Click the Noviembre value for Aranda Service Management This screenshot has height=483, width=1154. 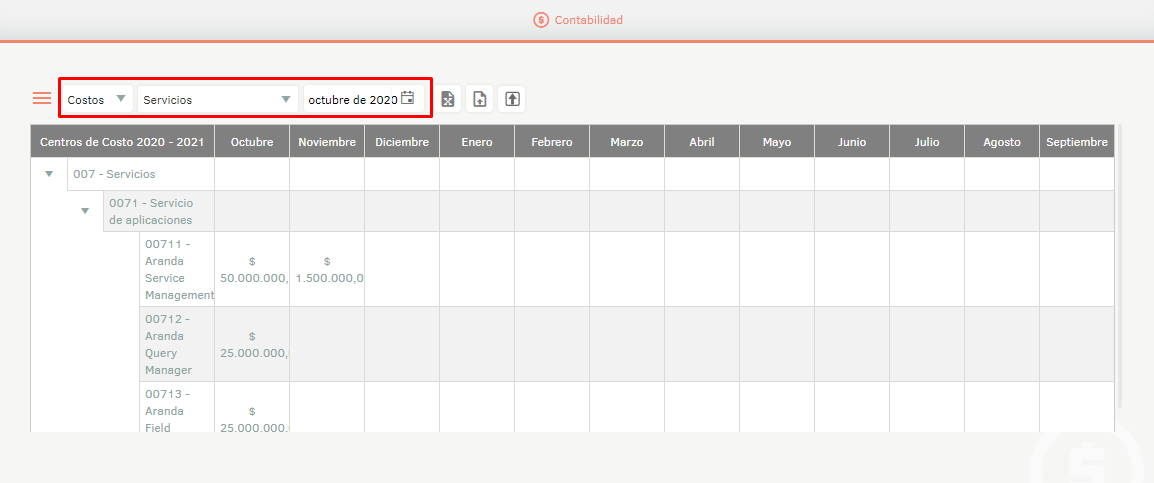coord(328,269)
